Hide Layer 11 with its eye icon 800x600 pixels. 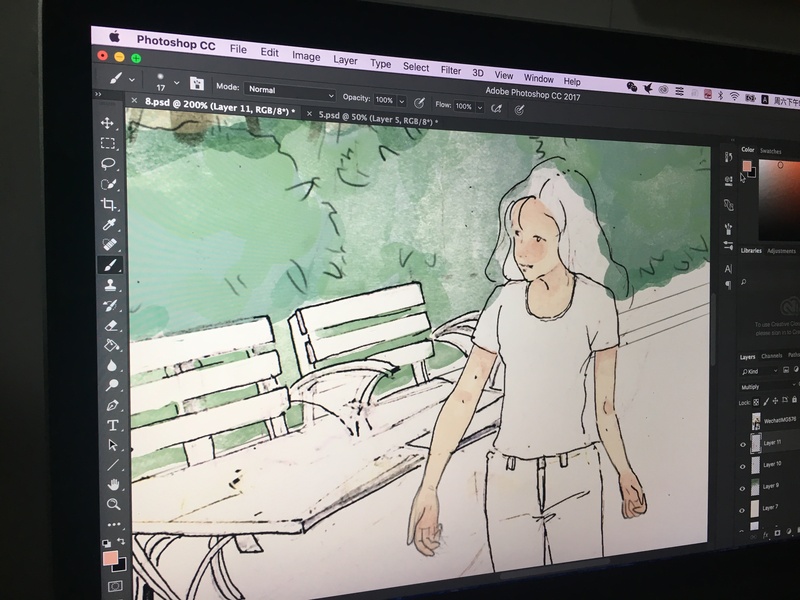[743, 445]
